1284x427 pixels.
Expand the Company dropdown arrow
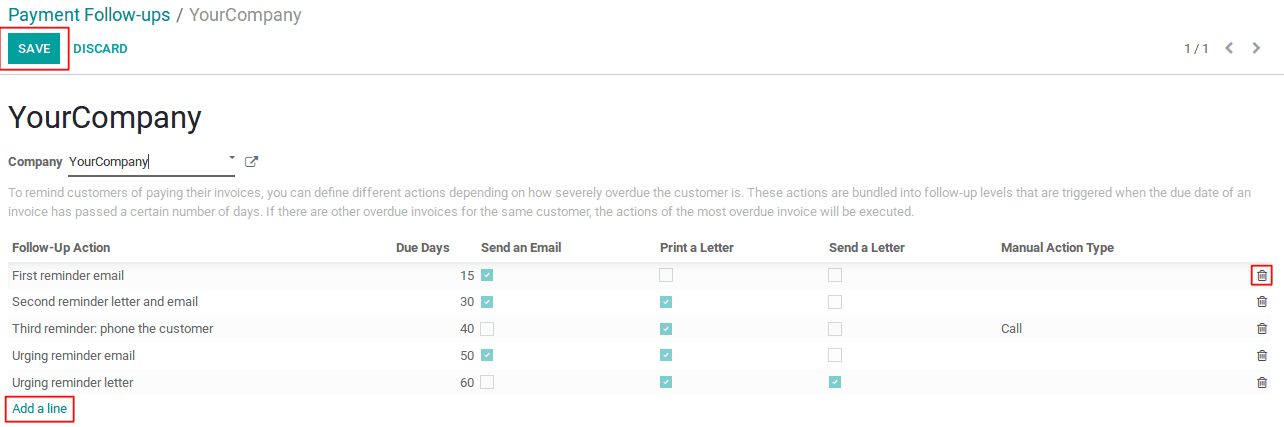(232, 158)
